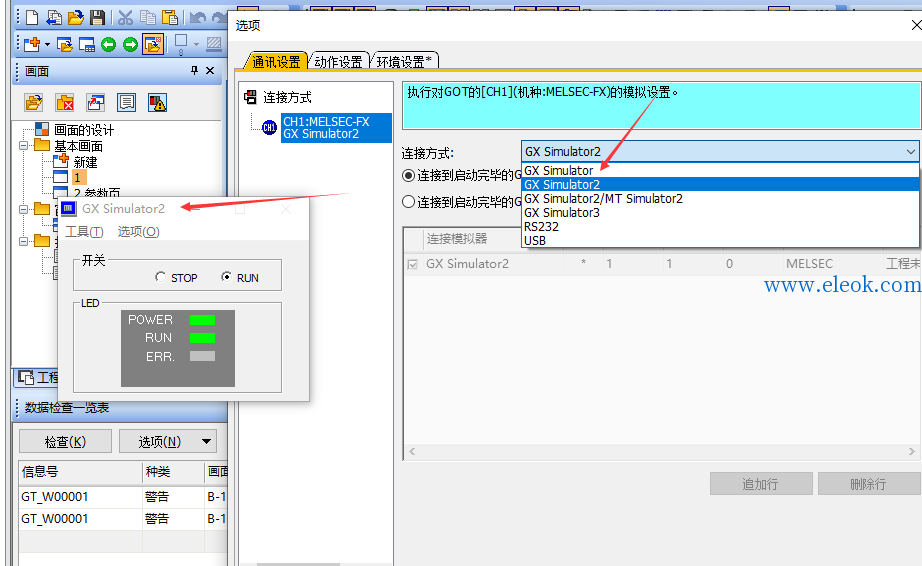Click the screen with grid table icon

(x=86, y=44)
